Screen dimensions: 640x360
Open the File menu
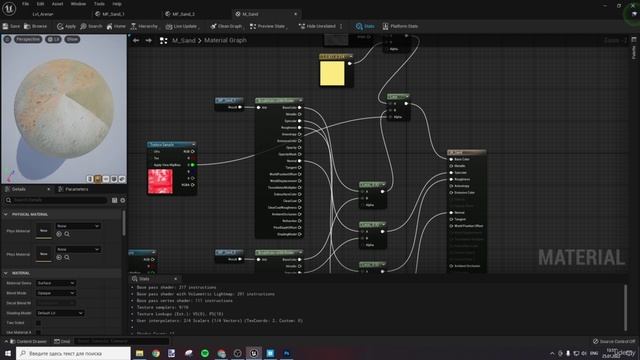pos(25,4)
